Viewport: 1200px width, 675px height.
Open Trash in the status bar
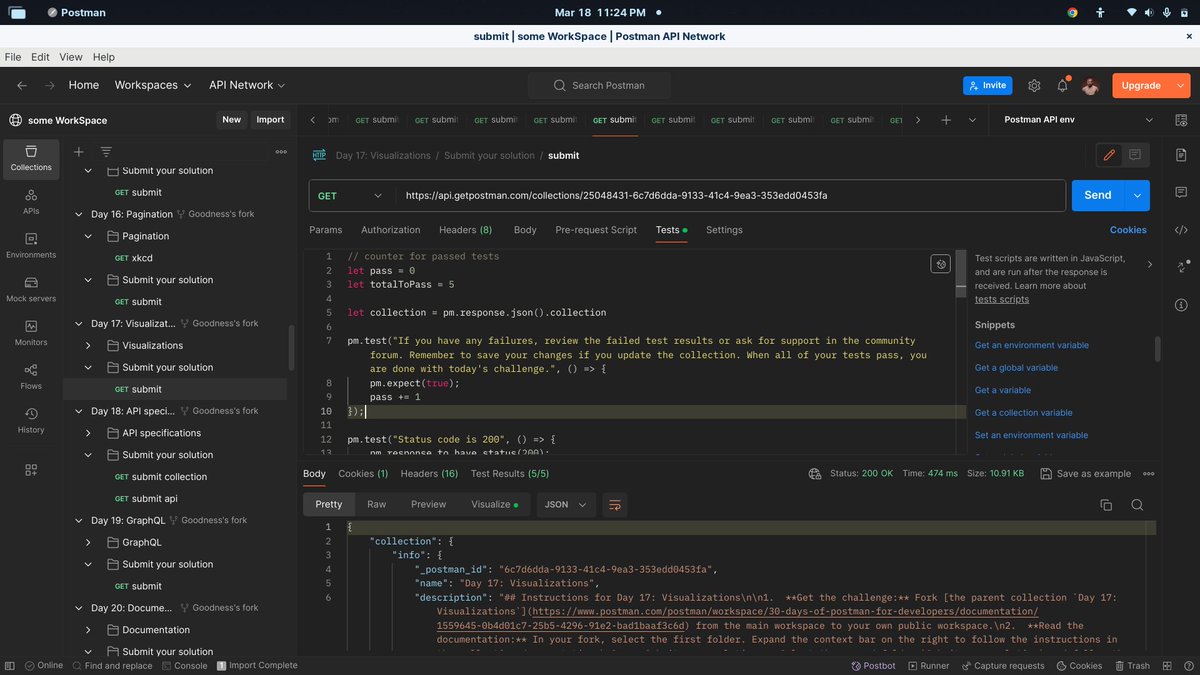point(1130,665)
